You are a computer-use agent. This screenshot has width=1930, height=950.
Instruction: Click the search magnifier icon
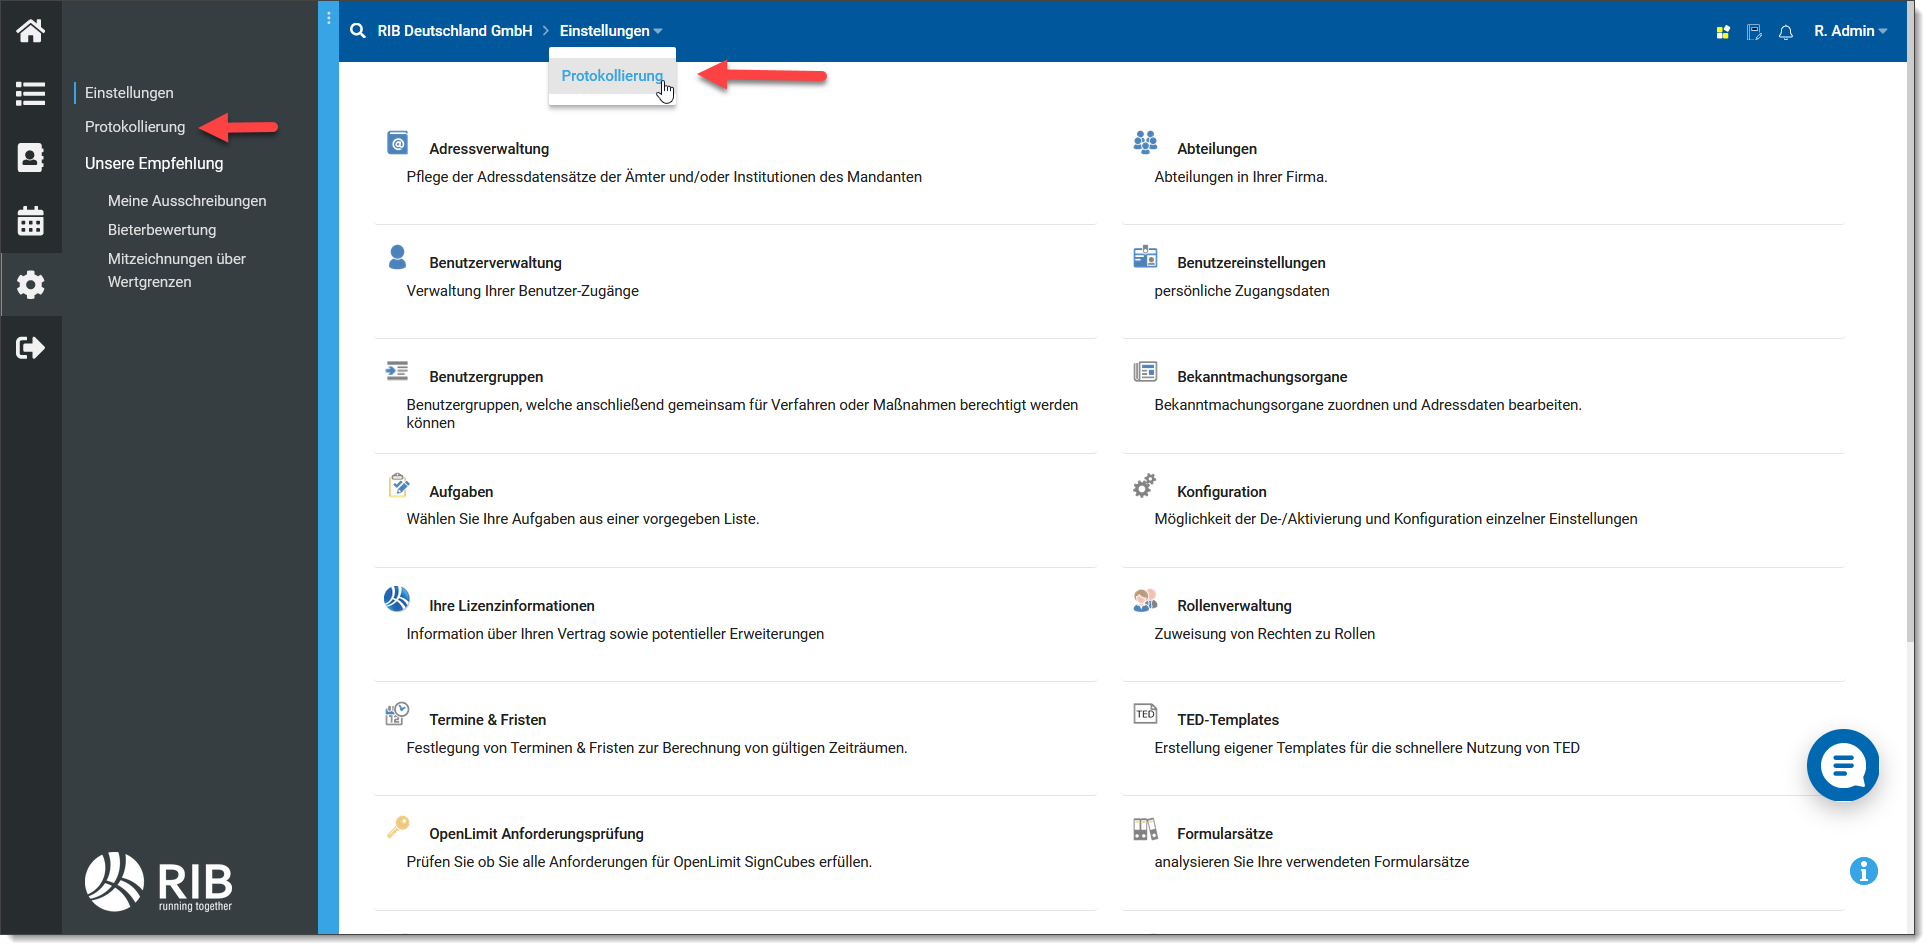pyautogui.click(x=358, y=31)
